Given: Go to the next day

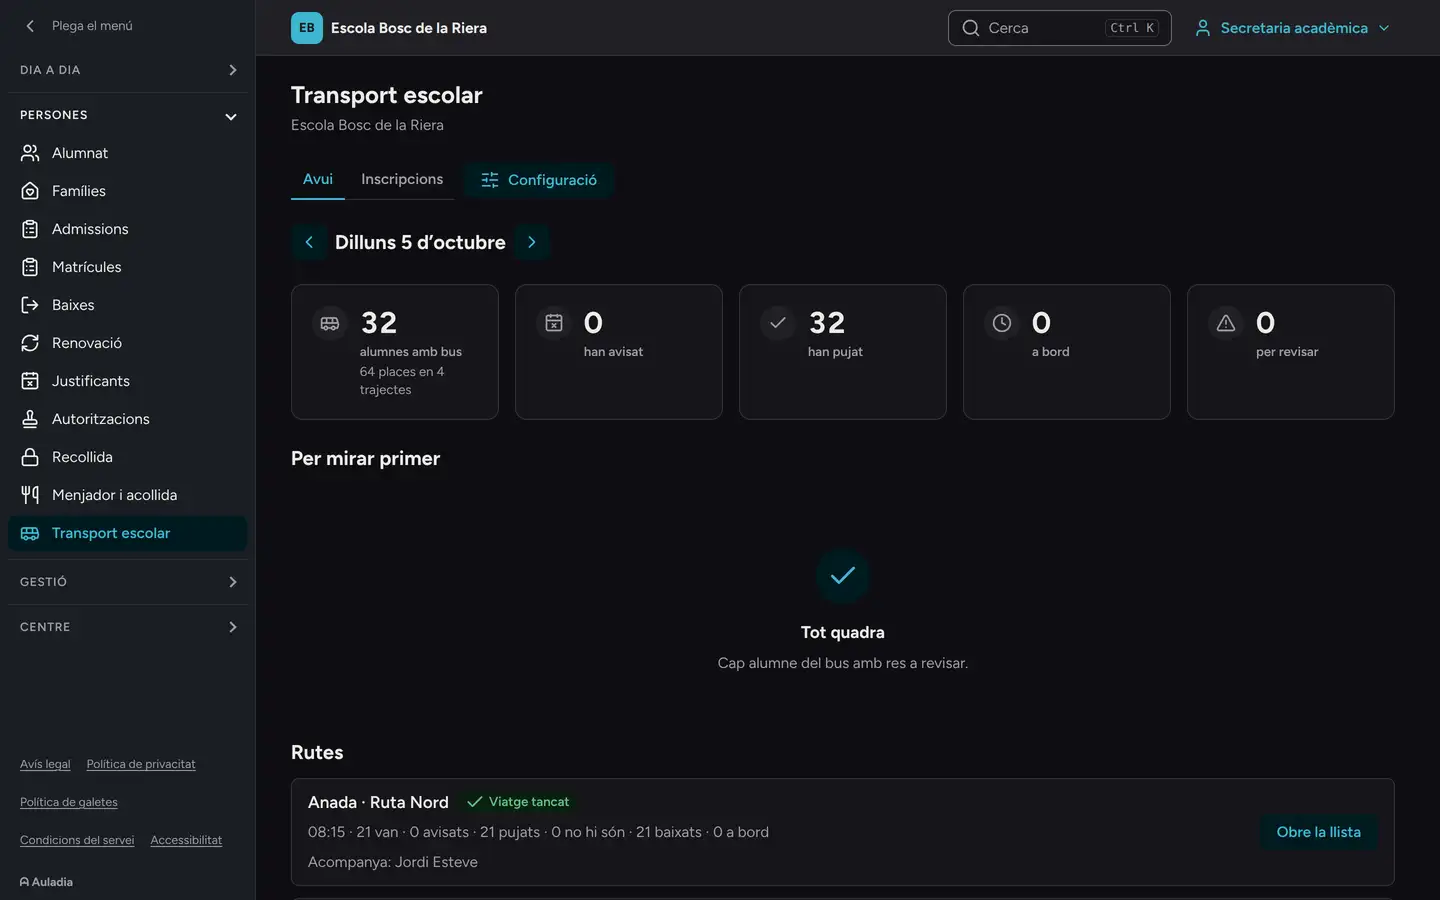Looking at the screenshot, I should 532,242.
